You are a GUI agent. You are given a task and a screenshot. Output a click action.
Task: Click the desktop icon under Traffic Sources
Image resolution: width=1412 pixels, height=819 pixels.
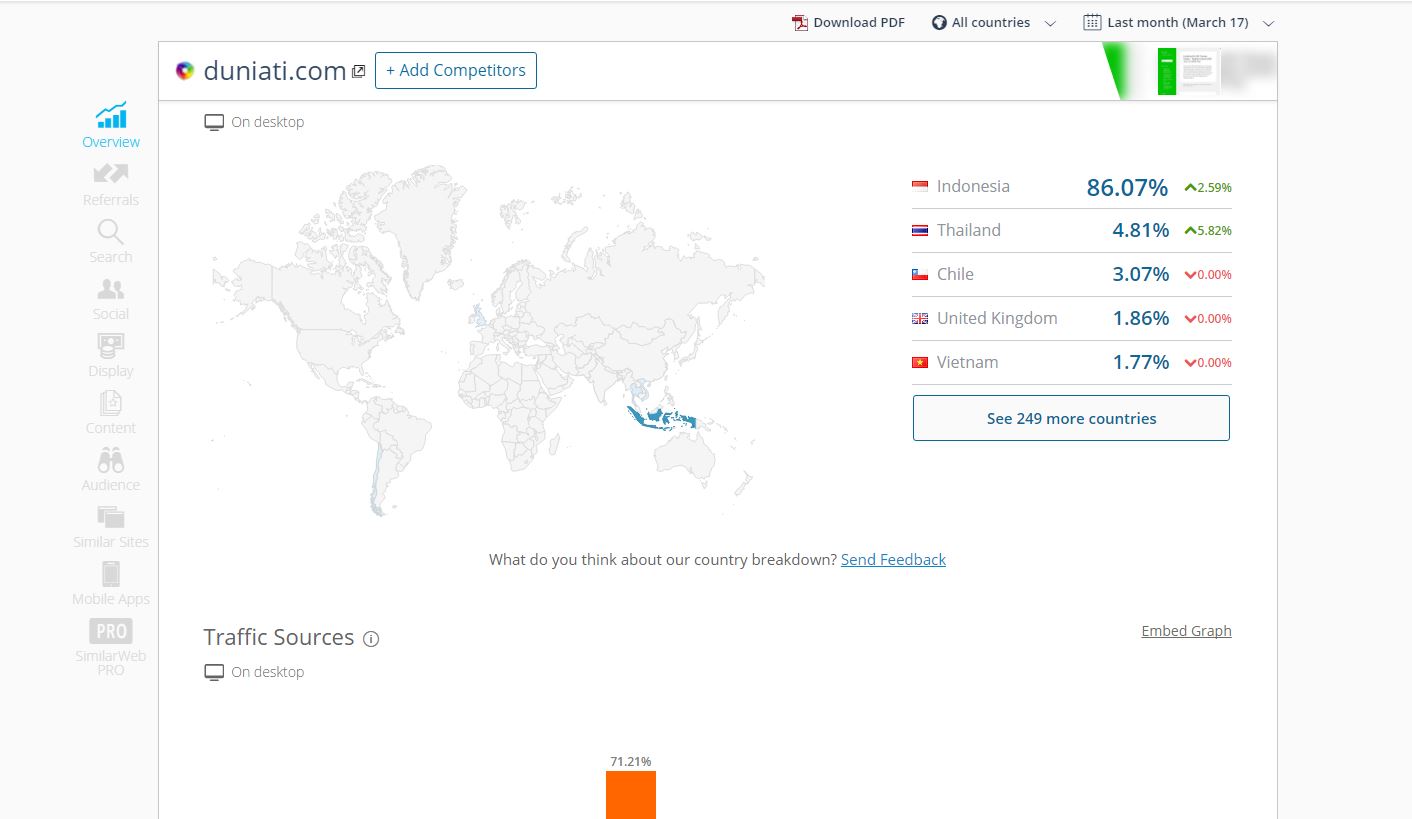[x=213, y=672]
